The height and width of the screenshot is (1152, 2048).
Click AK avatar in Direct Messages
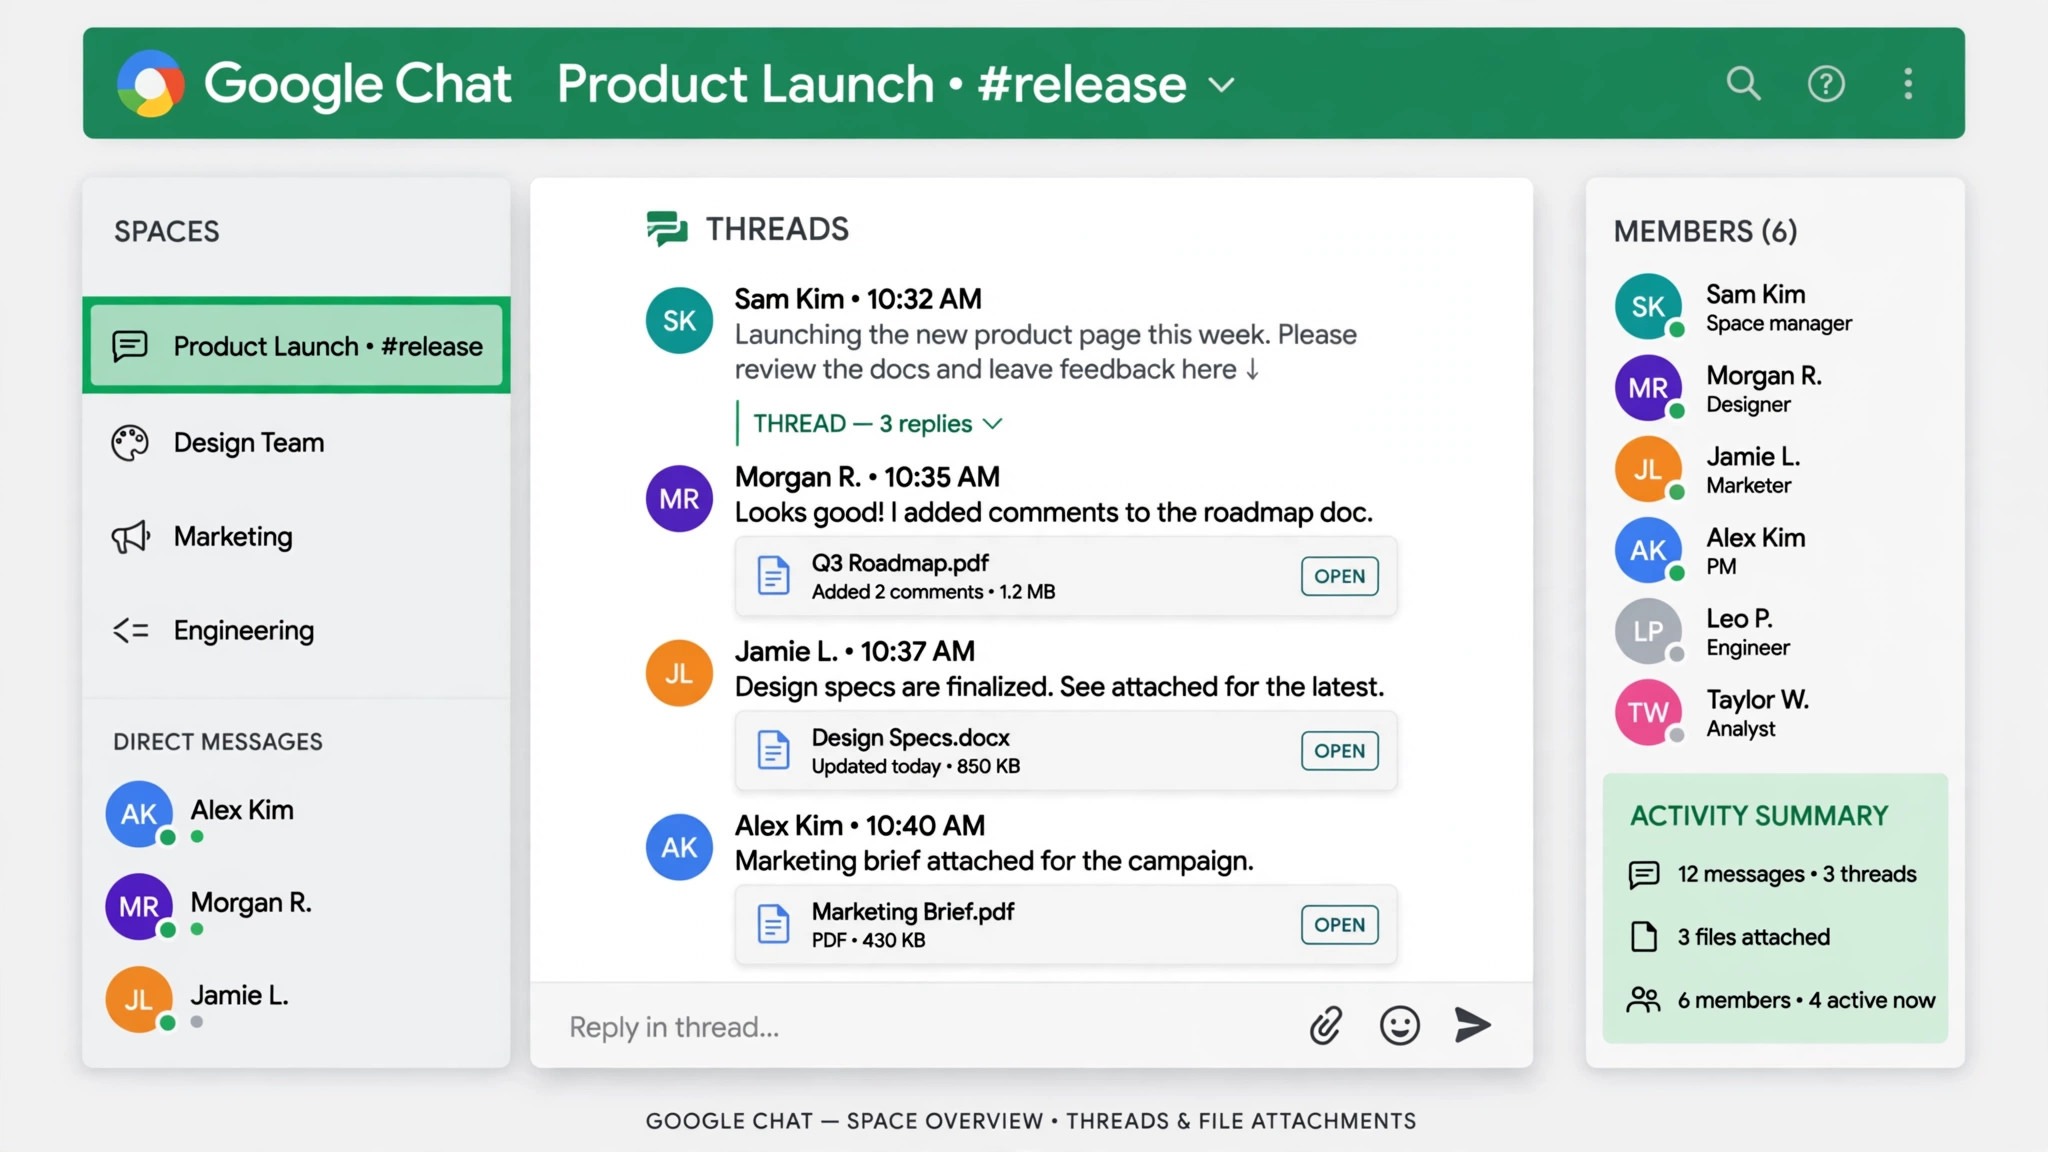pyautogui.click(x=140, y=814)
